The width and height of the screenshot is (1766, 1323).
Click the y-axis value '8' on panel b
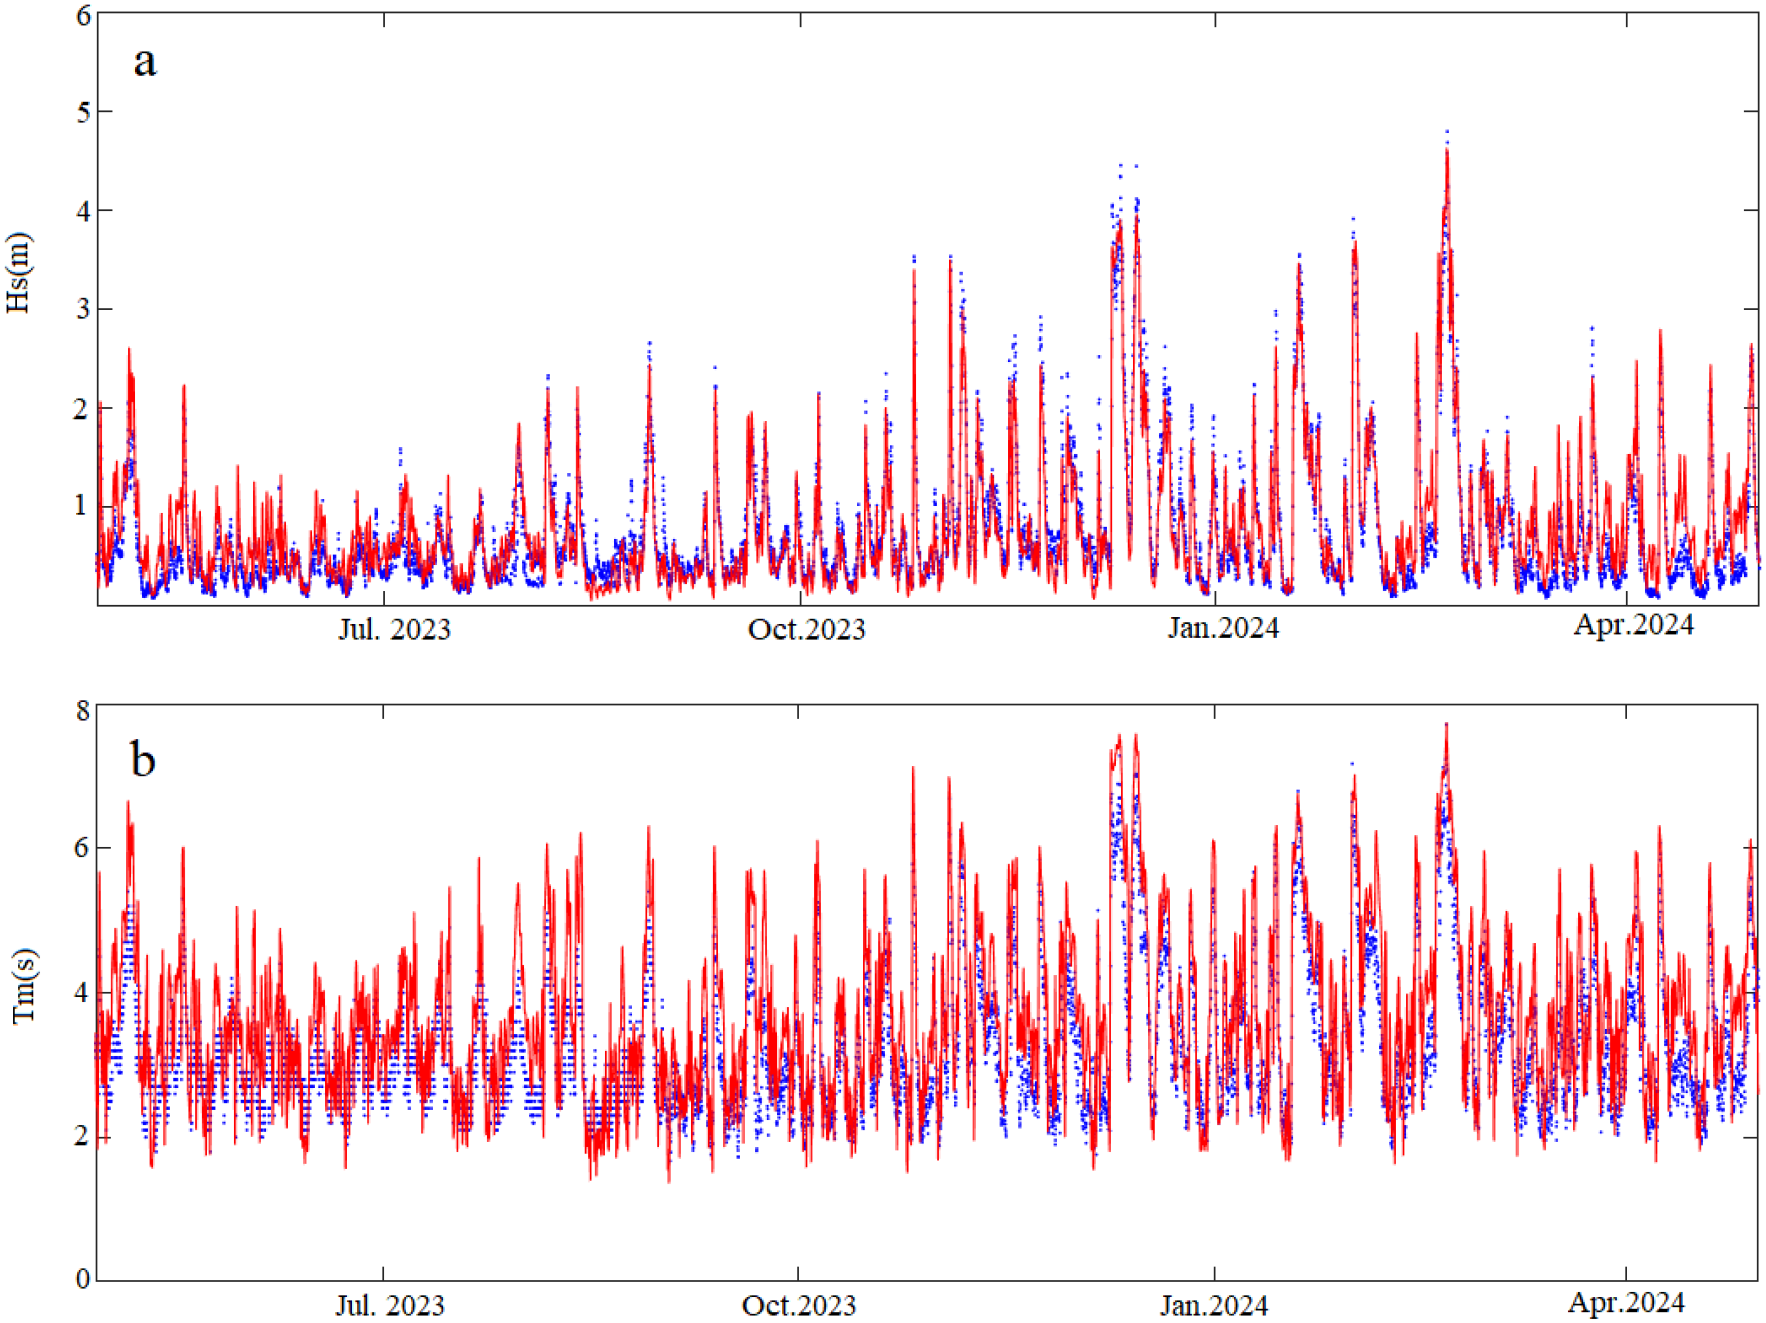[84, 710]
